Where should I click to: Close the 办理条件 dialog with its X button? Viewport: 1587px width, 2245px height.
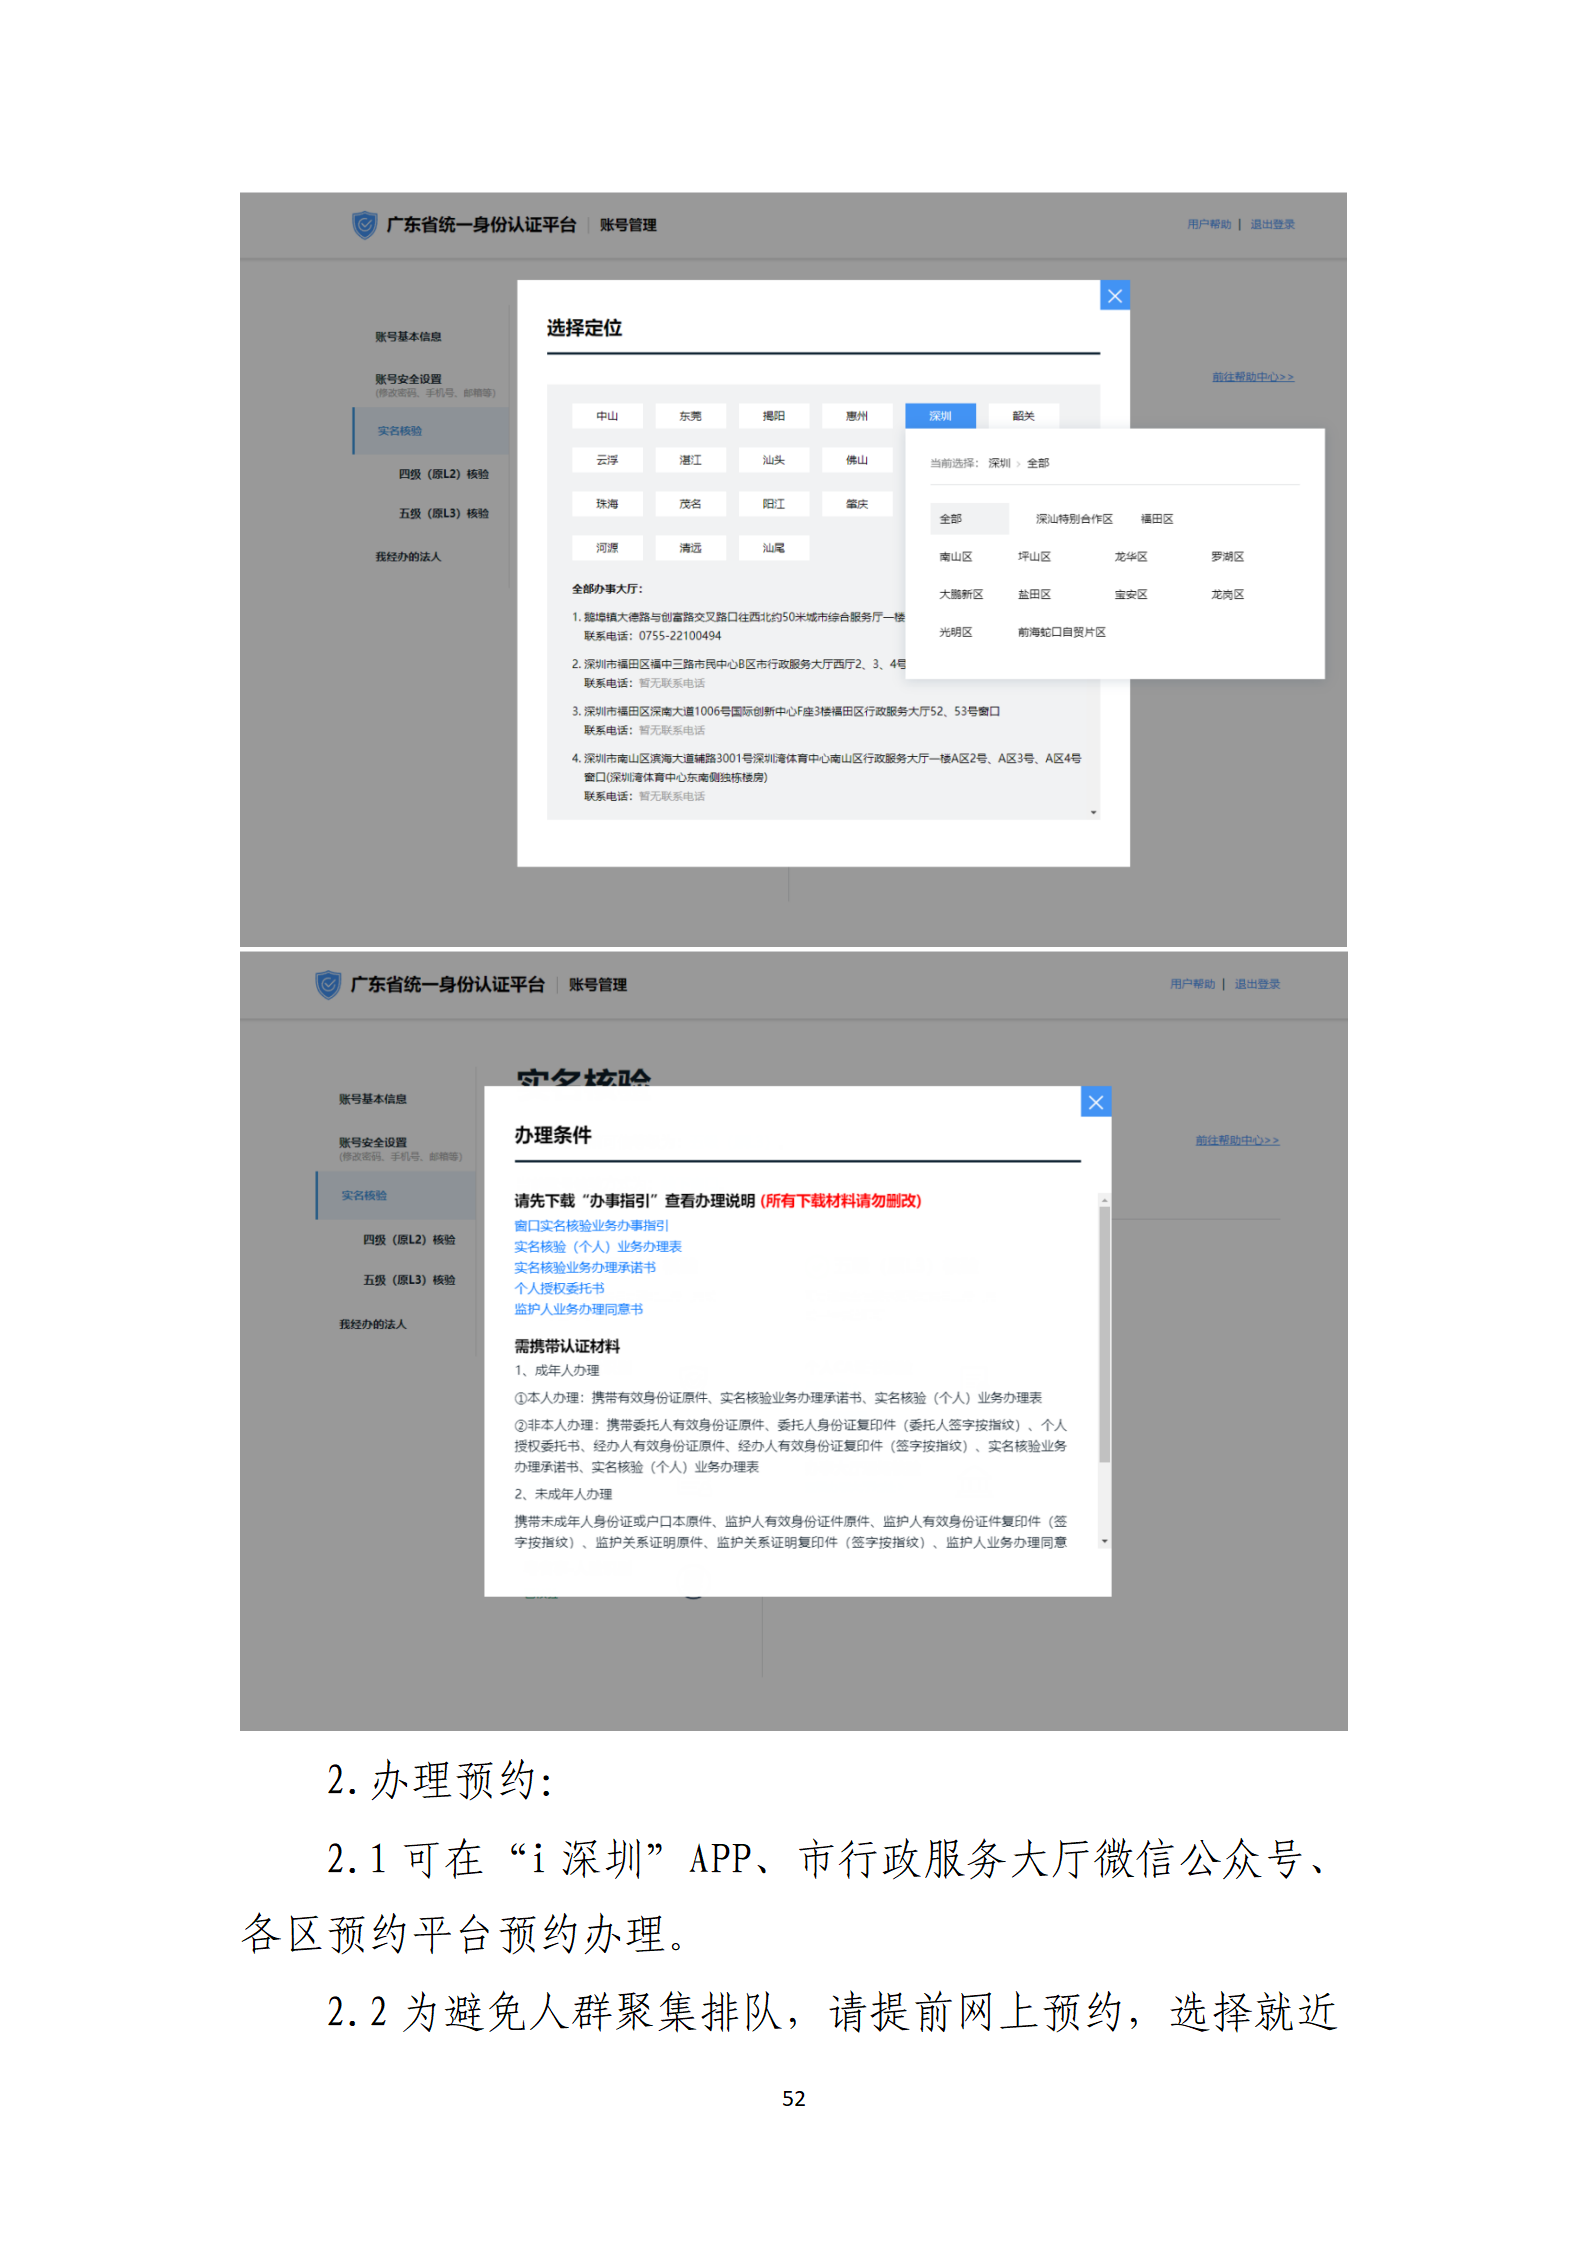[x=1096, y=1102]
